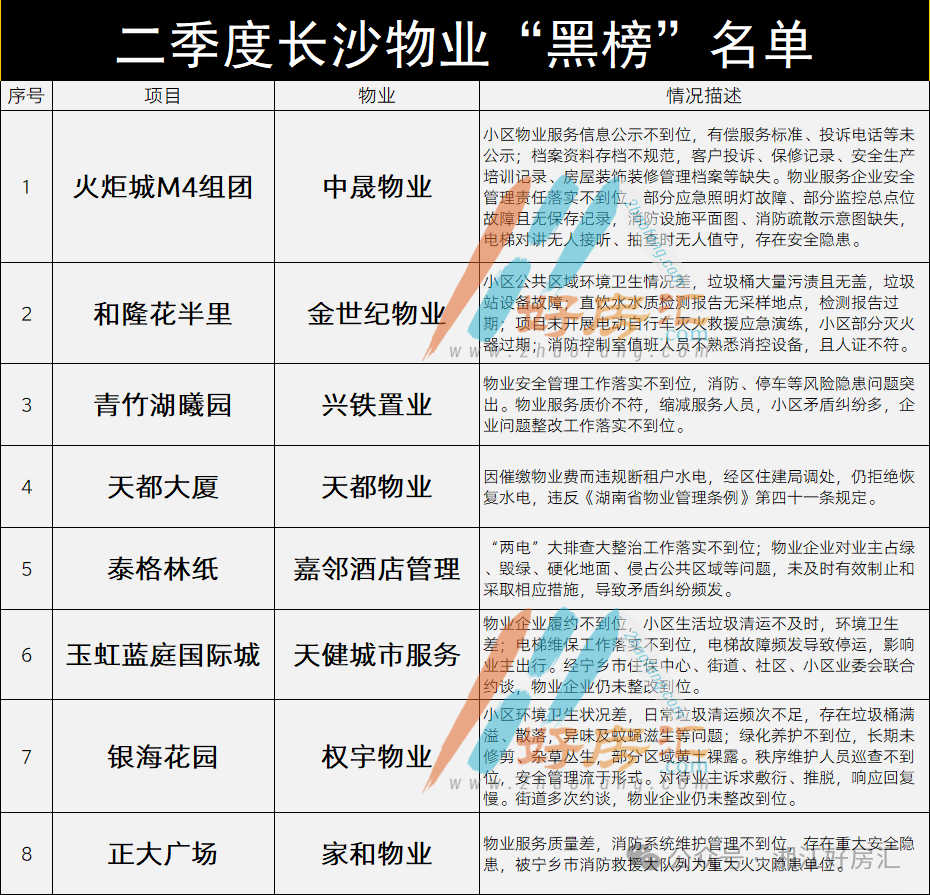Click project cell 银海花园
Screen dimensions: 930x895
tap(163, 757)
